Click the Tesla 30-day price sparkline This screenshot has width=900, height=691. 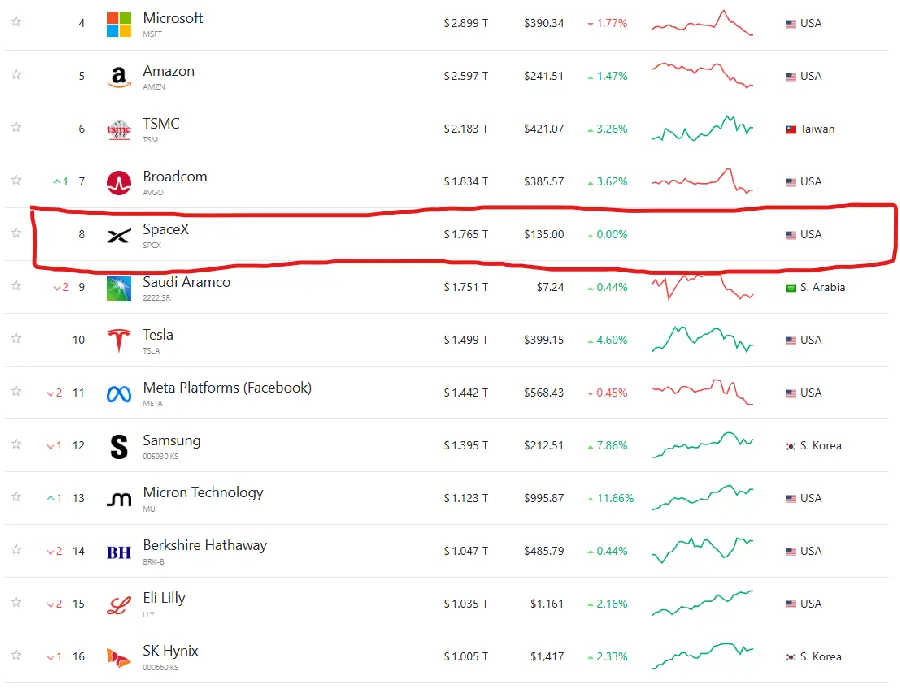702,339
